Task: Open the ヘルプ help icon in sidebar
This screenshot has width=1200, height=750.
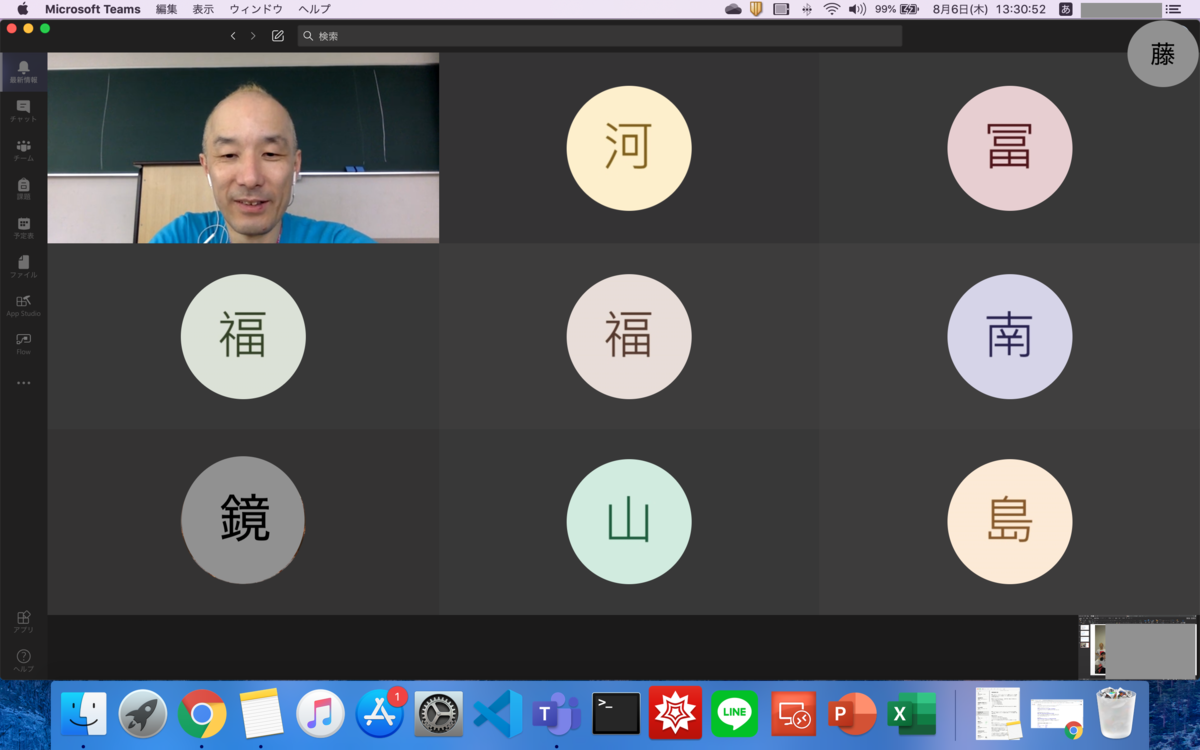Action: click(x=23, y=661)
